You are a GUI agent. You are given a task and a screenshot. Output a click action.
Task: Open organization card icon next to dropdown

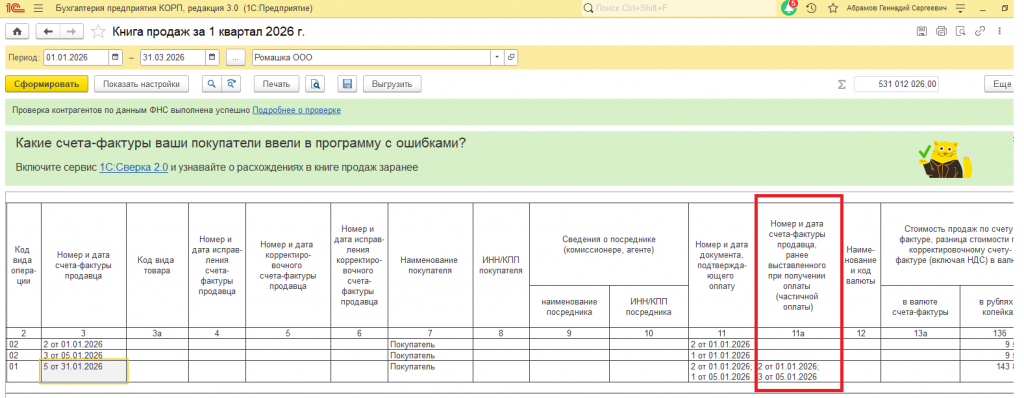pos(511,58)
